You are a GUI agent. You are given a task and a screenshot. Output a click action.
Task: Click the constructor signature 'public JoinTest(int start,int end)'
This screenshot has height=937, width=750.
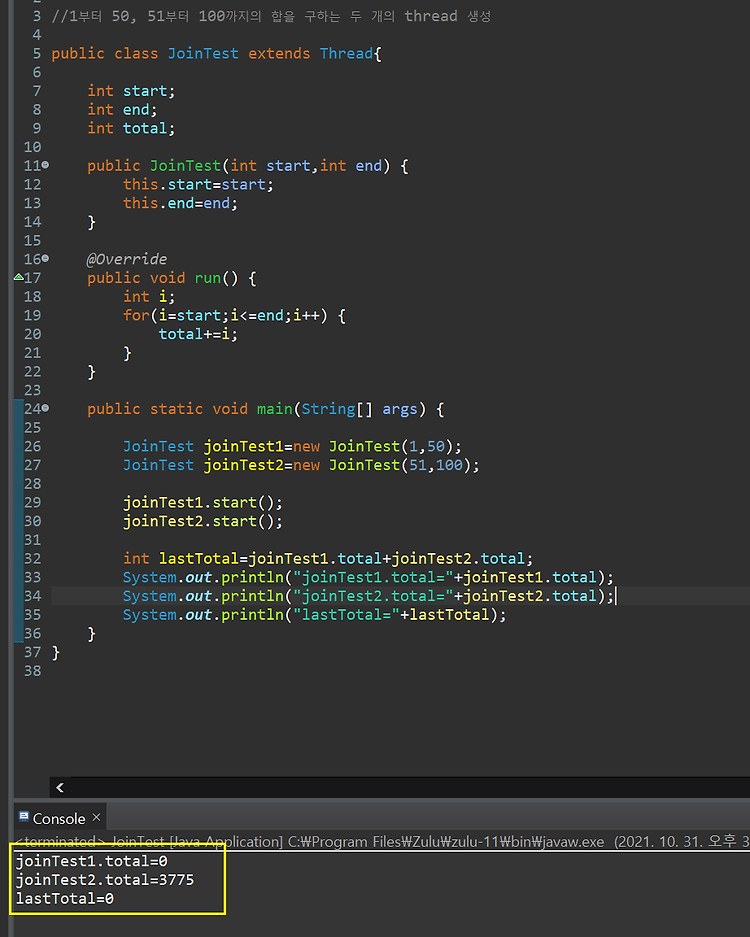(x=248, y=166)
